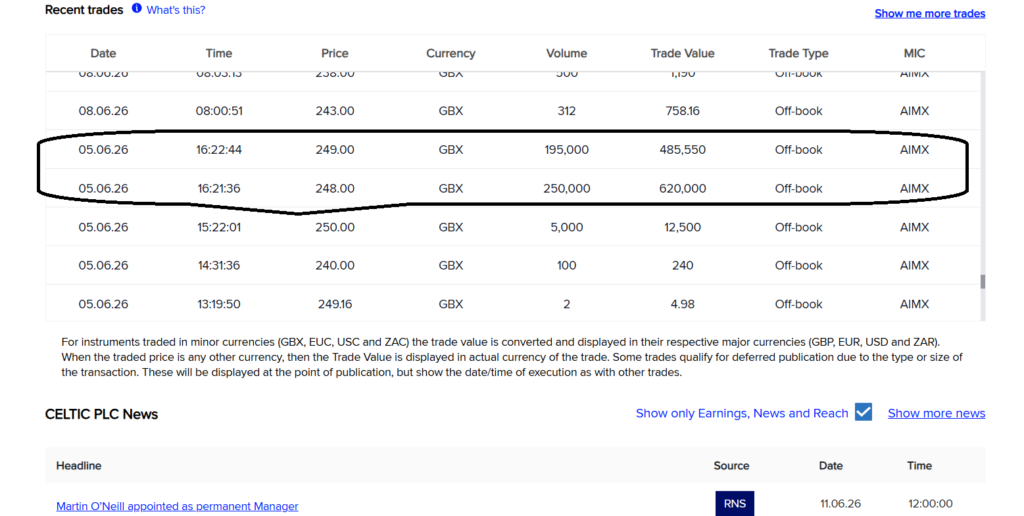
Task: Click the trades table scrollbar thumb
Action: coord(982,282)
